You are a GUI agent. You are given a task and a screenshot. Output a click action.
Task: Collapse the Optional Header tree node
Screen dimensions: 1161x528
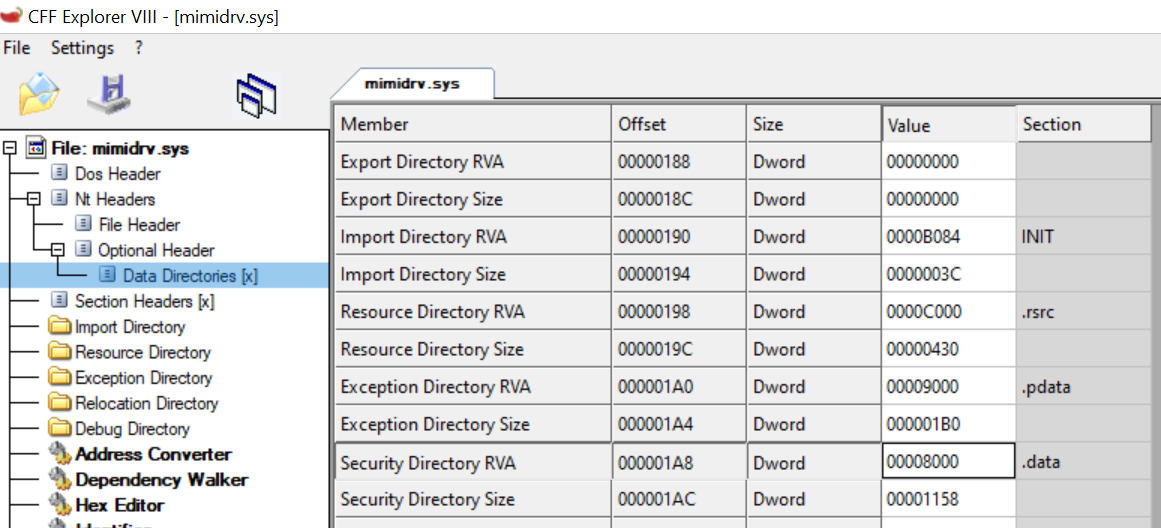[59, 250]
